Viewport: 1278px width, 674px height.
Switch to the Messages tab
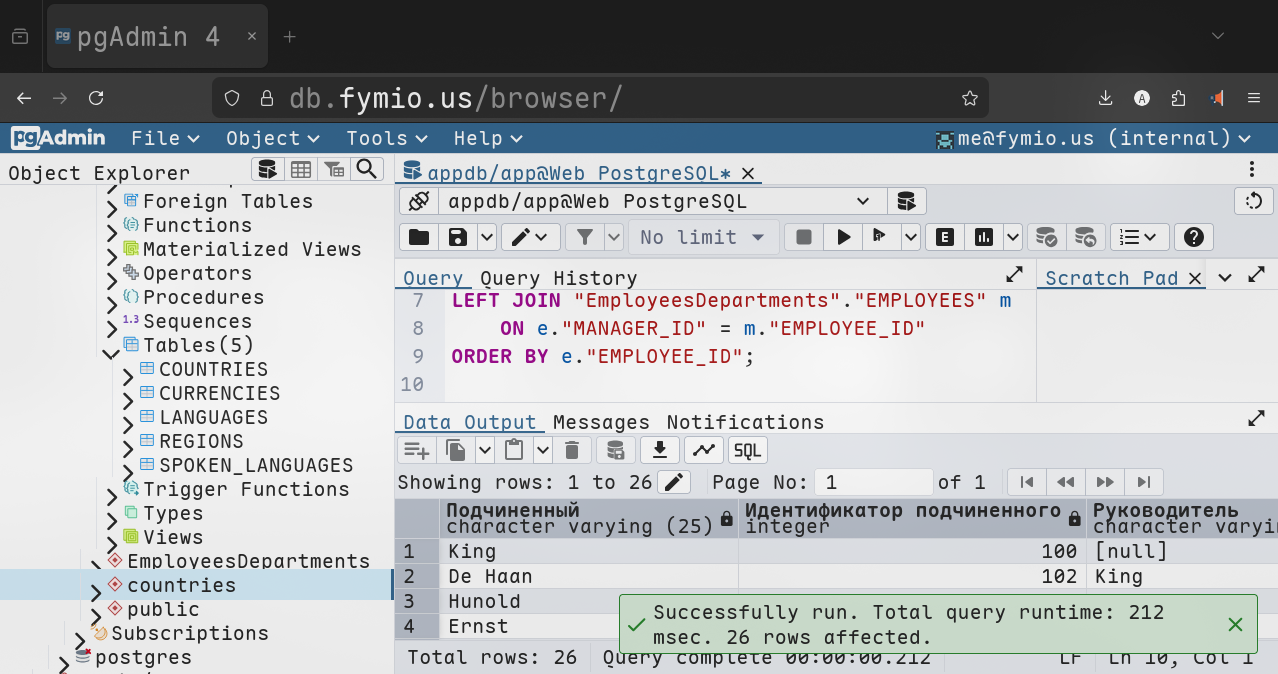click(601, 422)
